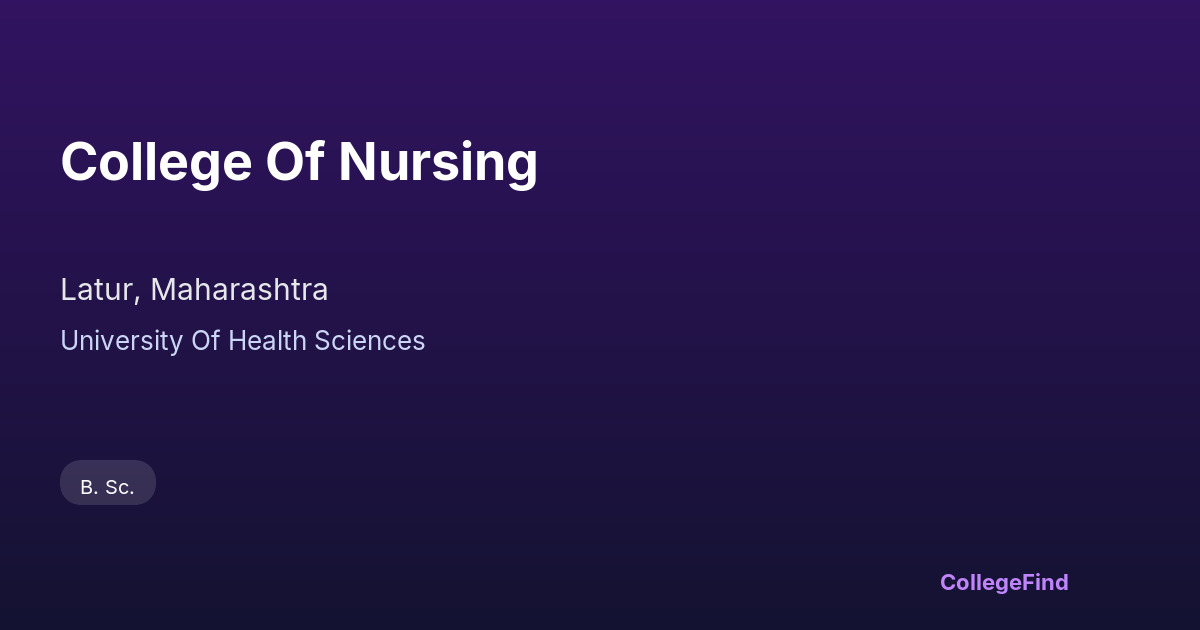This screenshot has width=1200, height=630.
Task: Click the word Nursing in the heading
Action: 438,162
